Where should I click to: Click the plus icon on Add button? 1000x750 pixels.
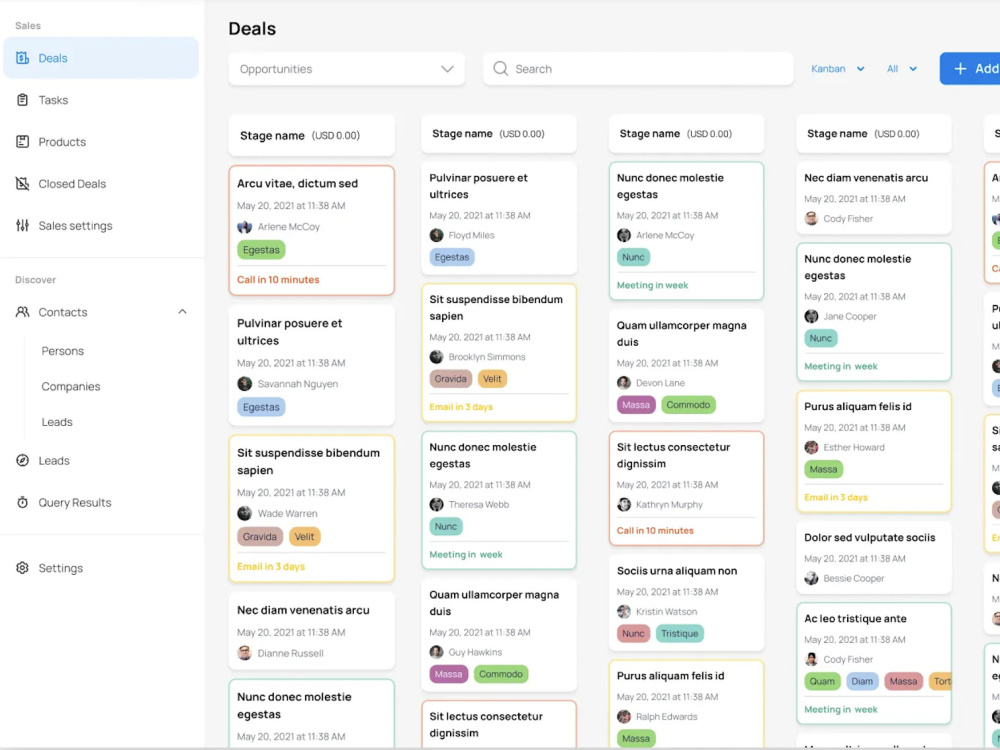(x=960, y=69)
